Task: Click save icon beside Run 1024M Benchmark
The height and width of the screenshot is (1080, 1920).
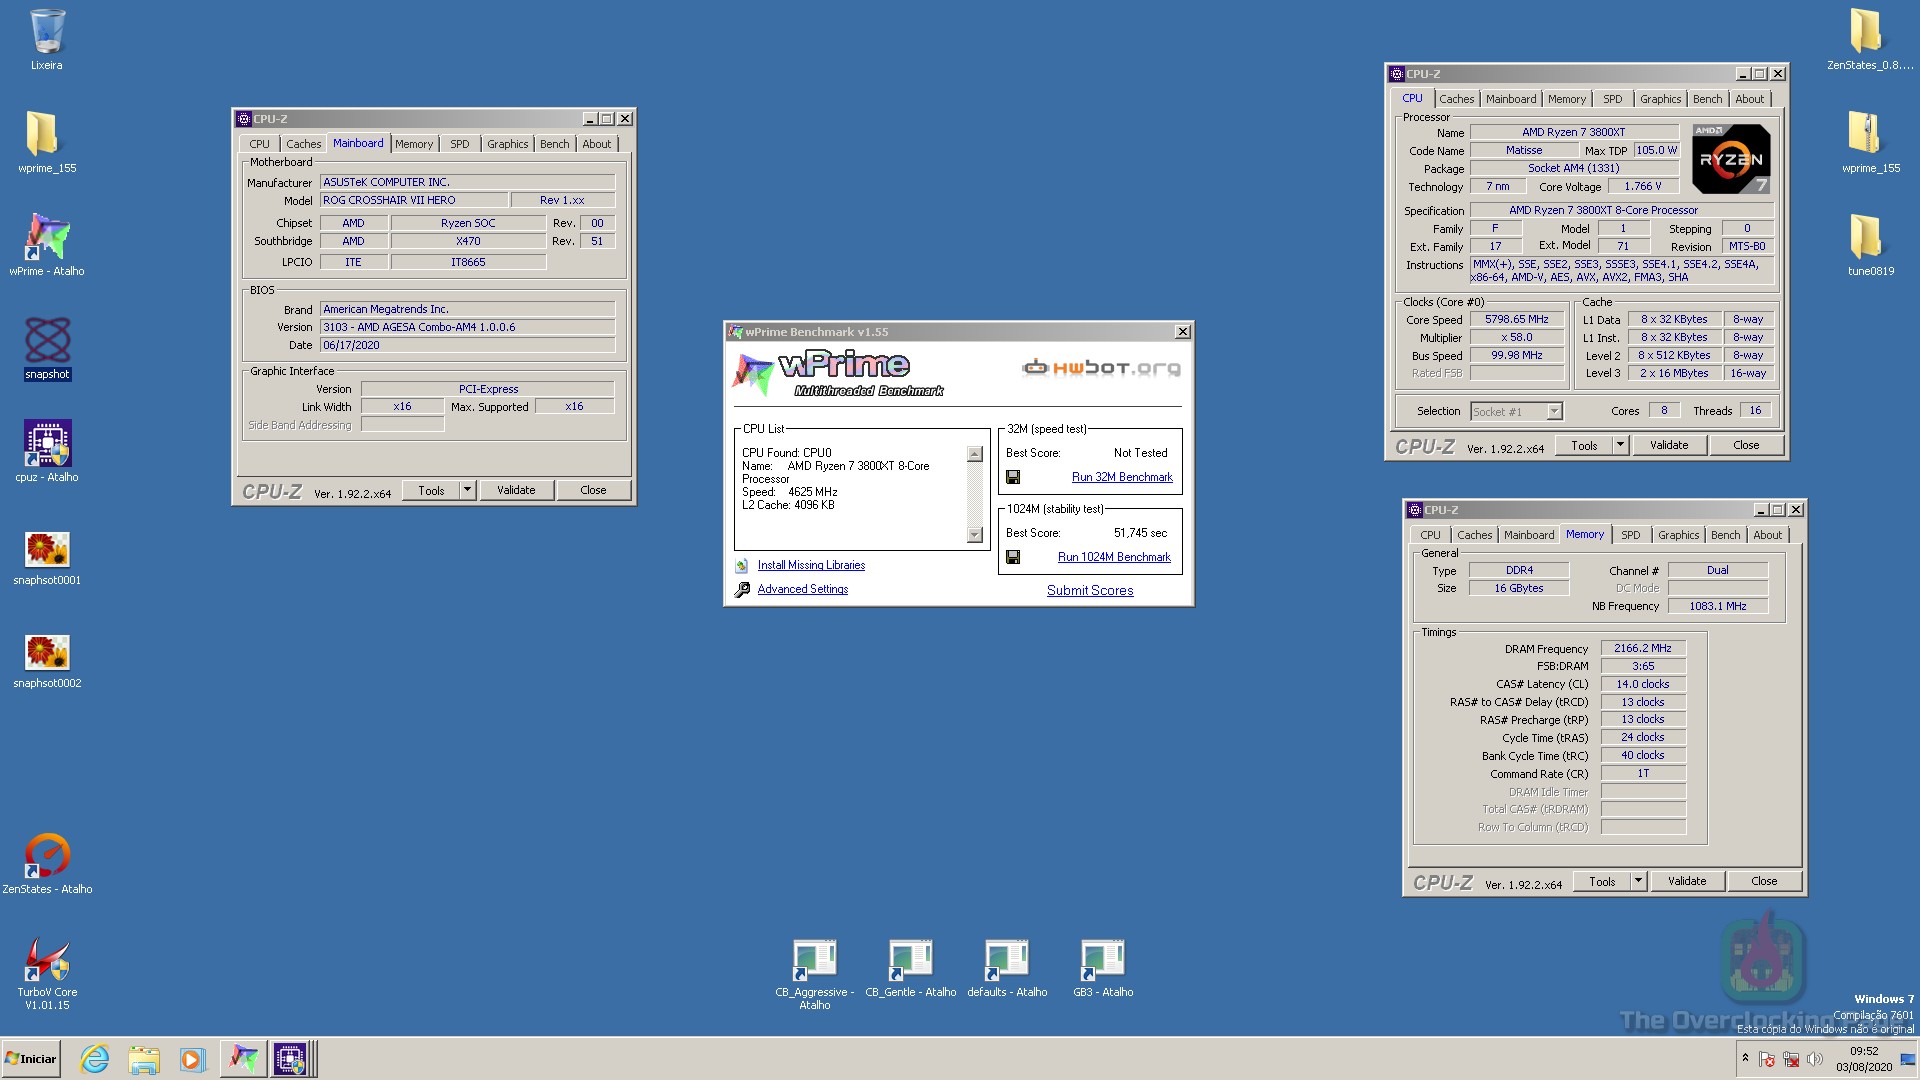Action: click(1013, 558)
